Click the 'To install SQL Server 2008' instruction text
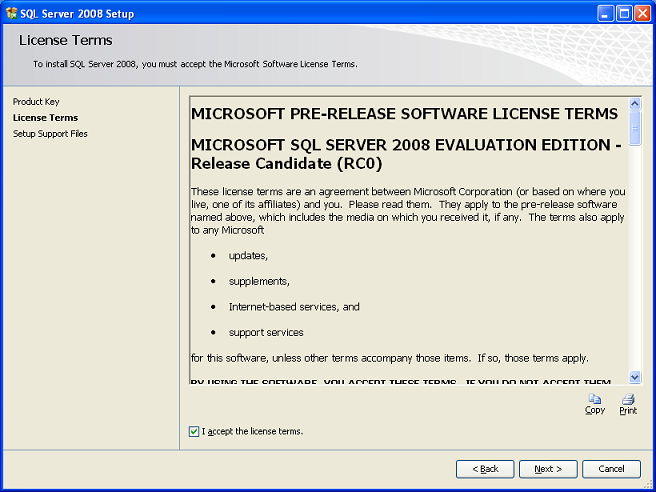 pyautogui.click(x=195, y=64)
